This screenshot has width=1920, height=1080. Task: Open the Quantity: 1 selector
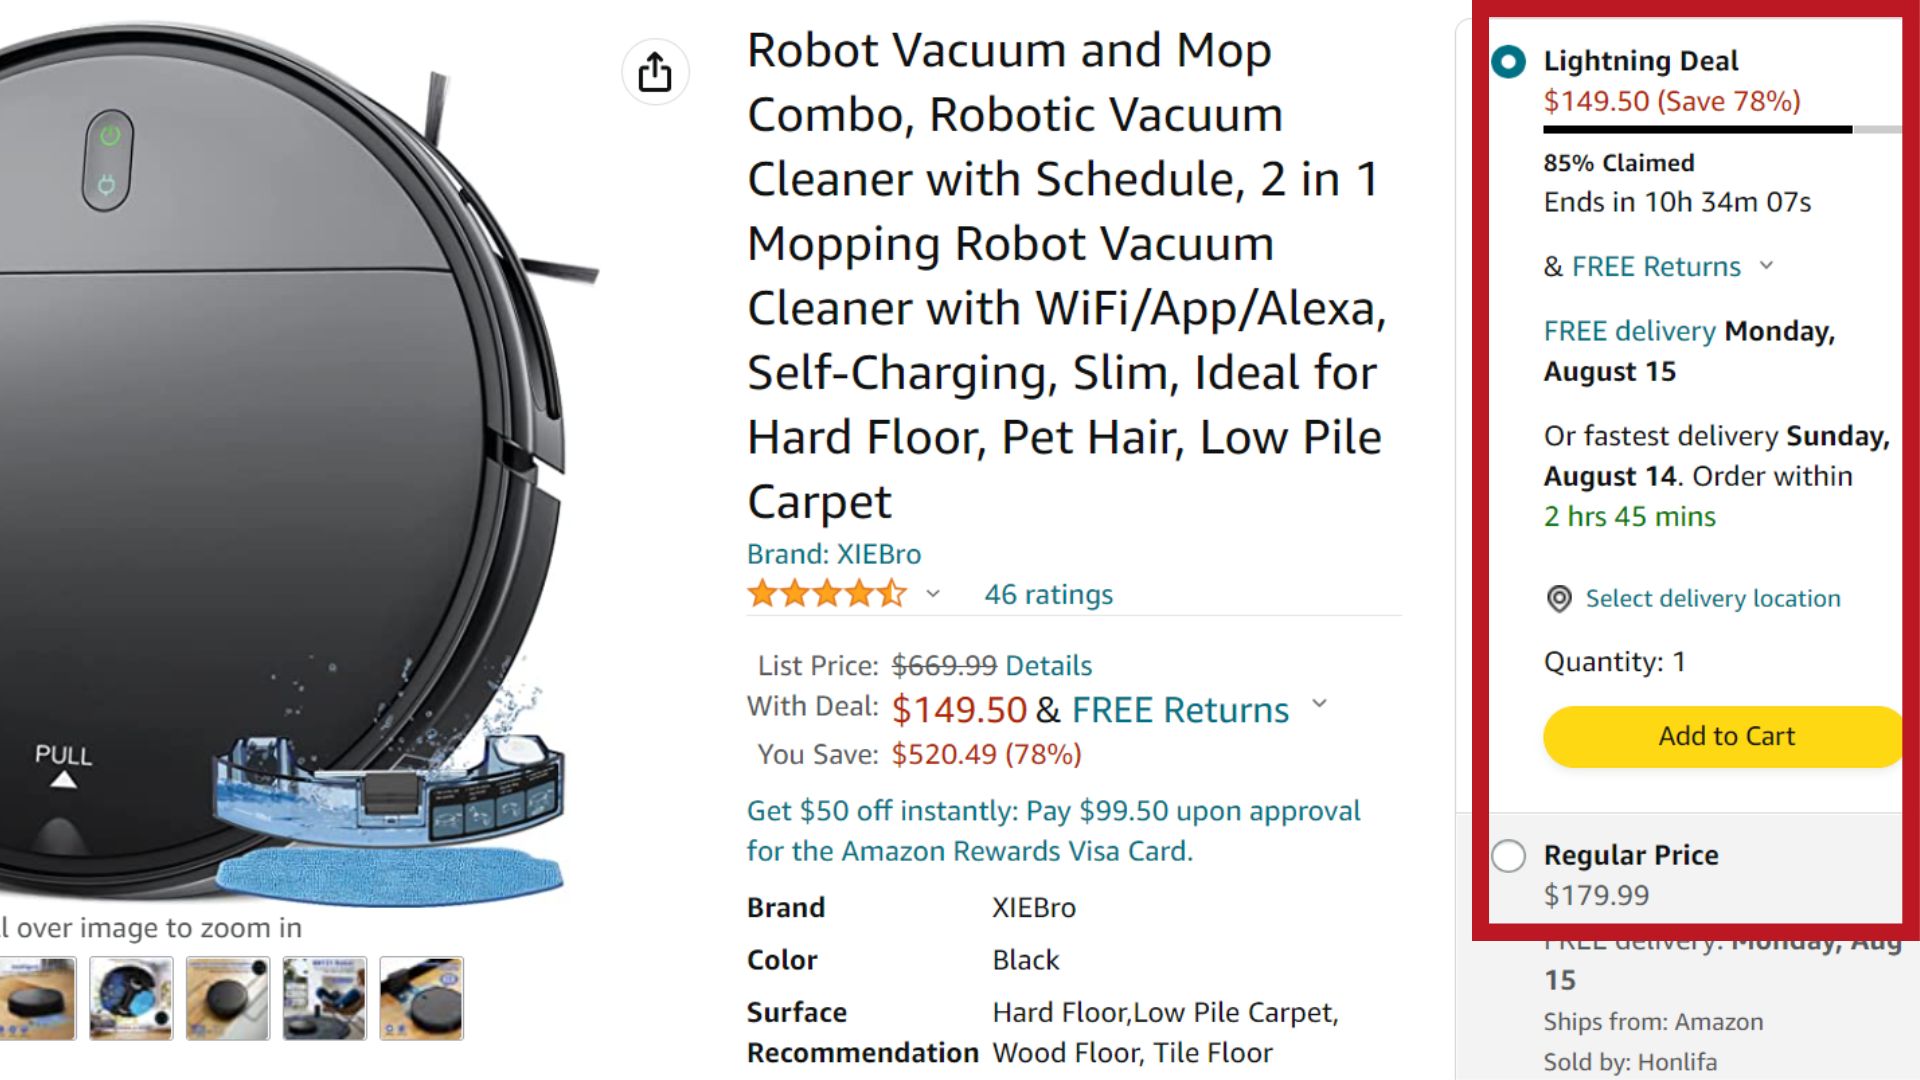tap(1614, 662)
